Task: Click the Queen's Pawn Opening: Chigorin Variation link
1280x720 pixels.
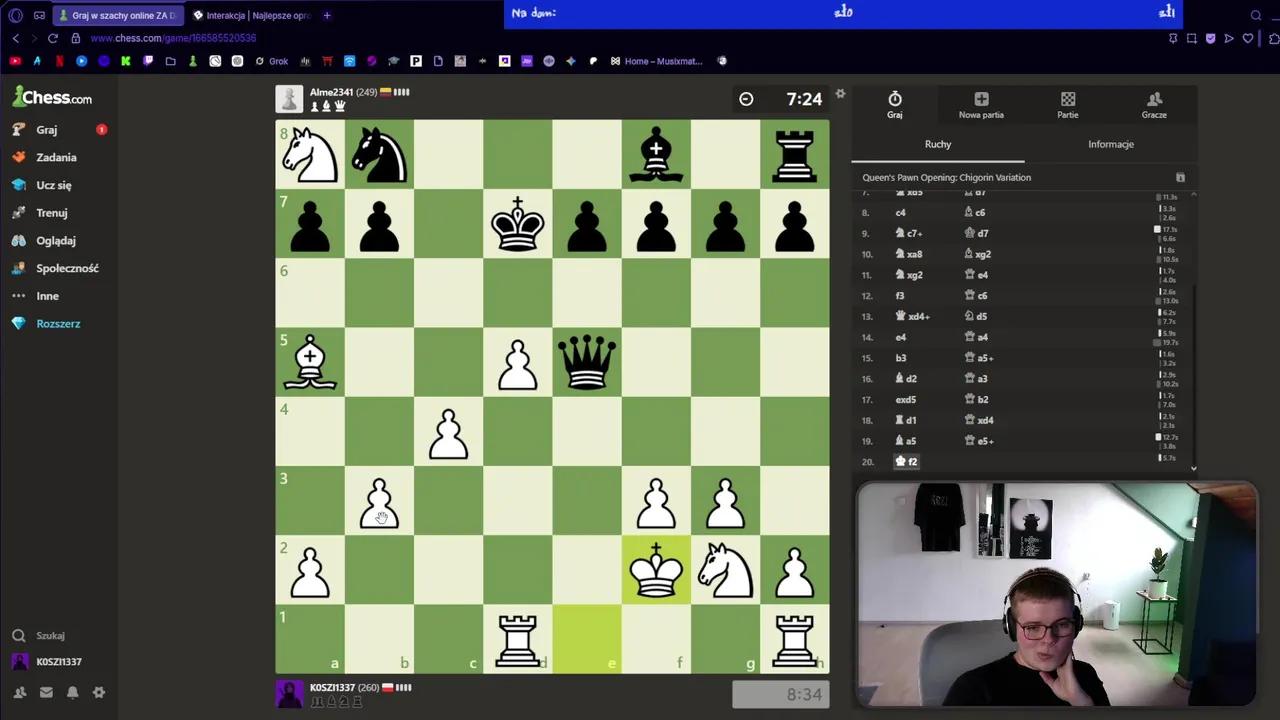Action: [x=946, y=178]
